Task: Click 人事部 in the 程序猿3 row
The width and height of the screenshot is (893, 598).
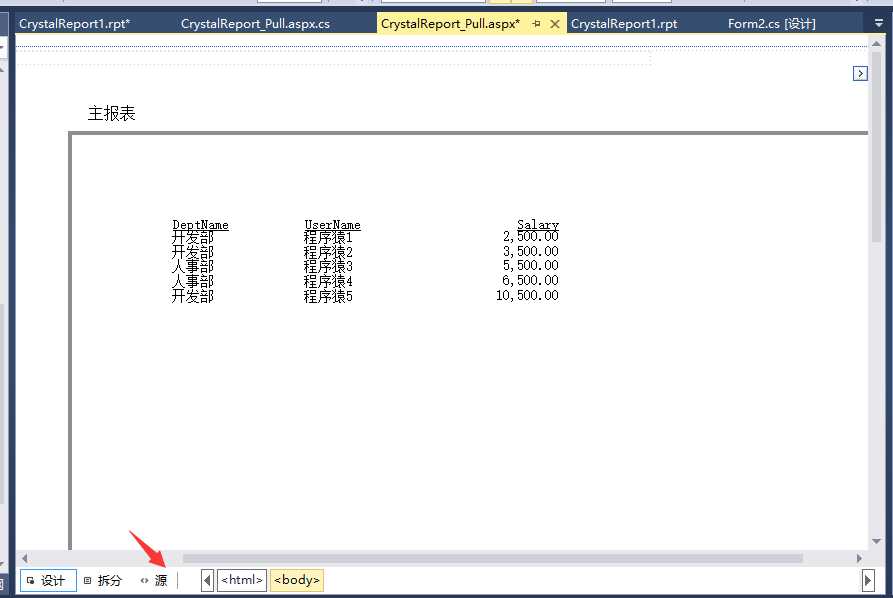Action: [x=192, y=266]
